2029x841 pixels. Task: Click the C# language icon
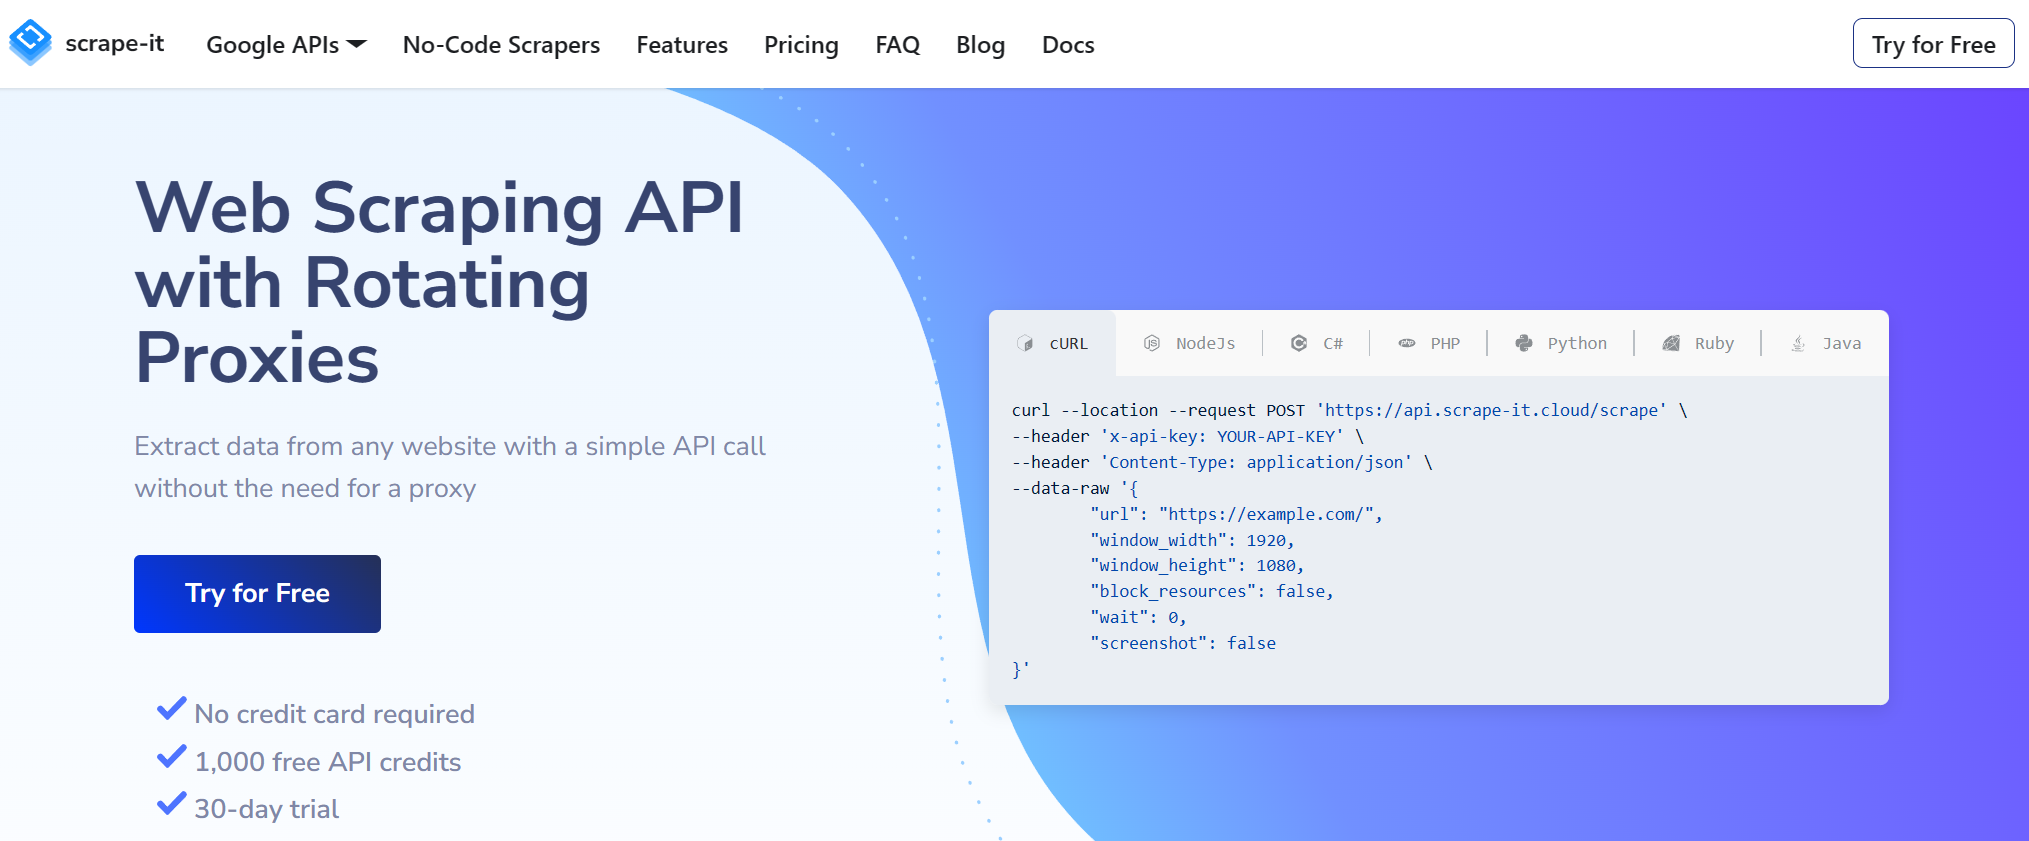click(1299, 343)
